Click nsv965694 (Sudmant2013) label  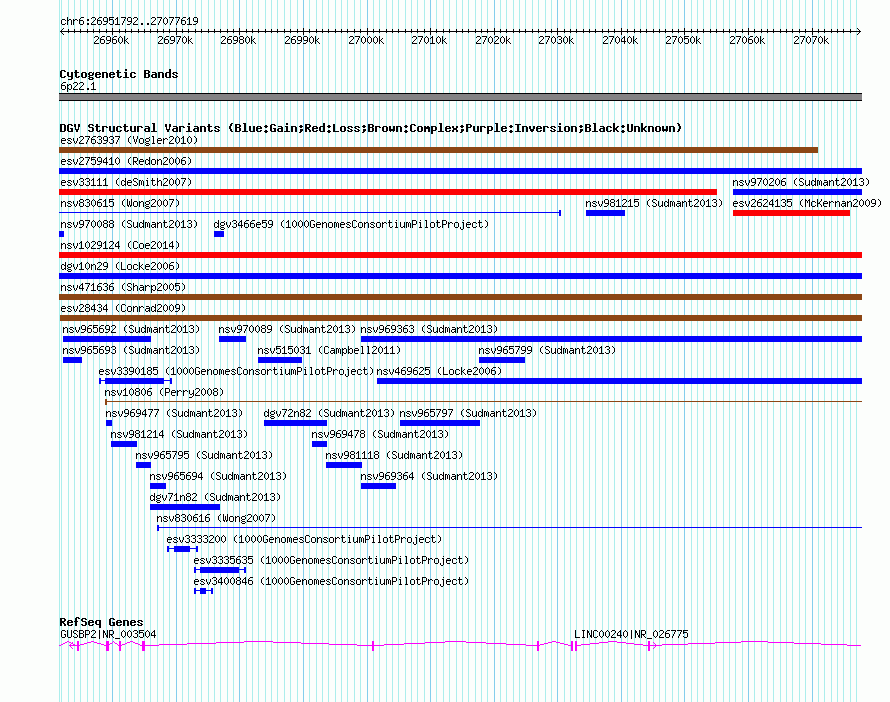click(218, 476)
